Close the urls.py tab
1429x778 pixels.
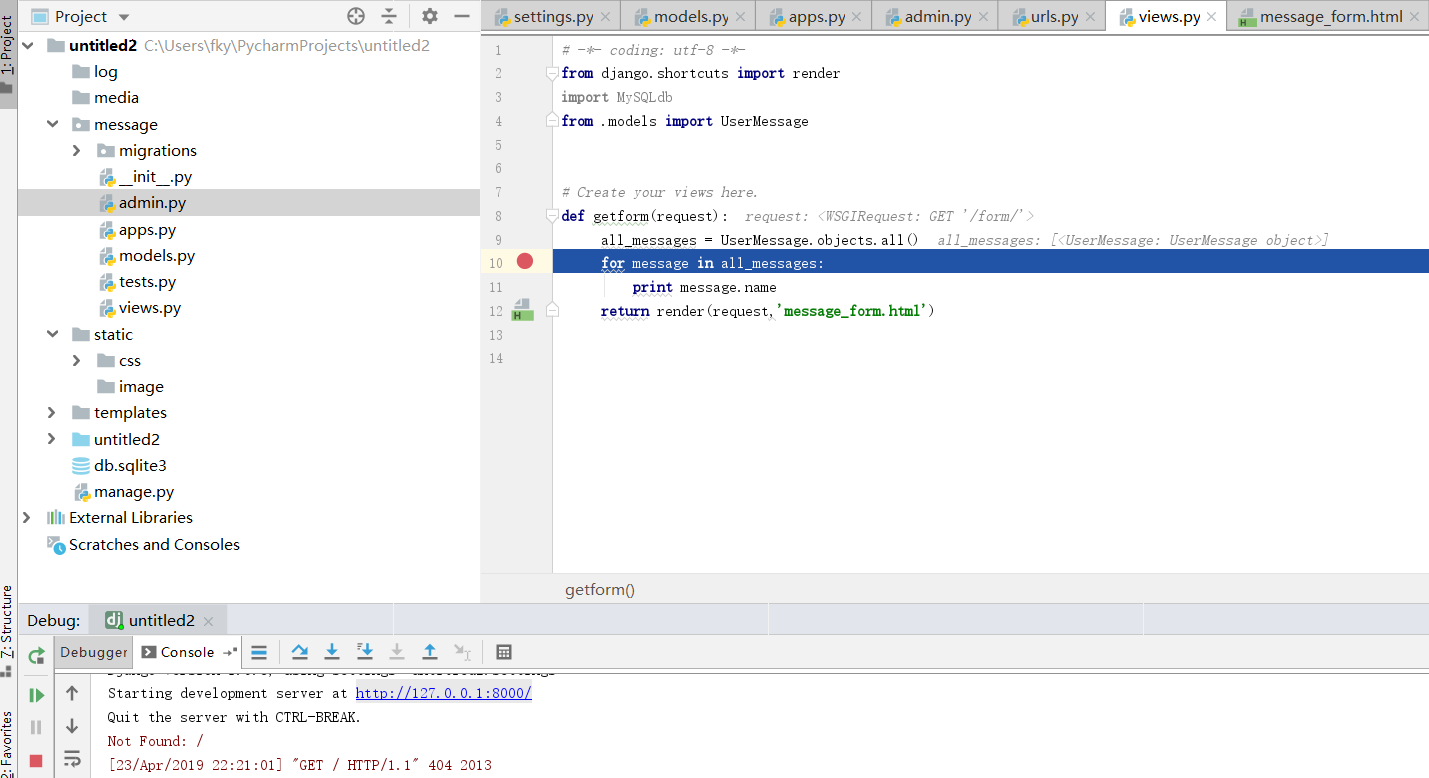pyautogui.click(x=1091, y=17)
